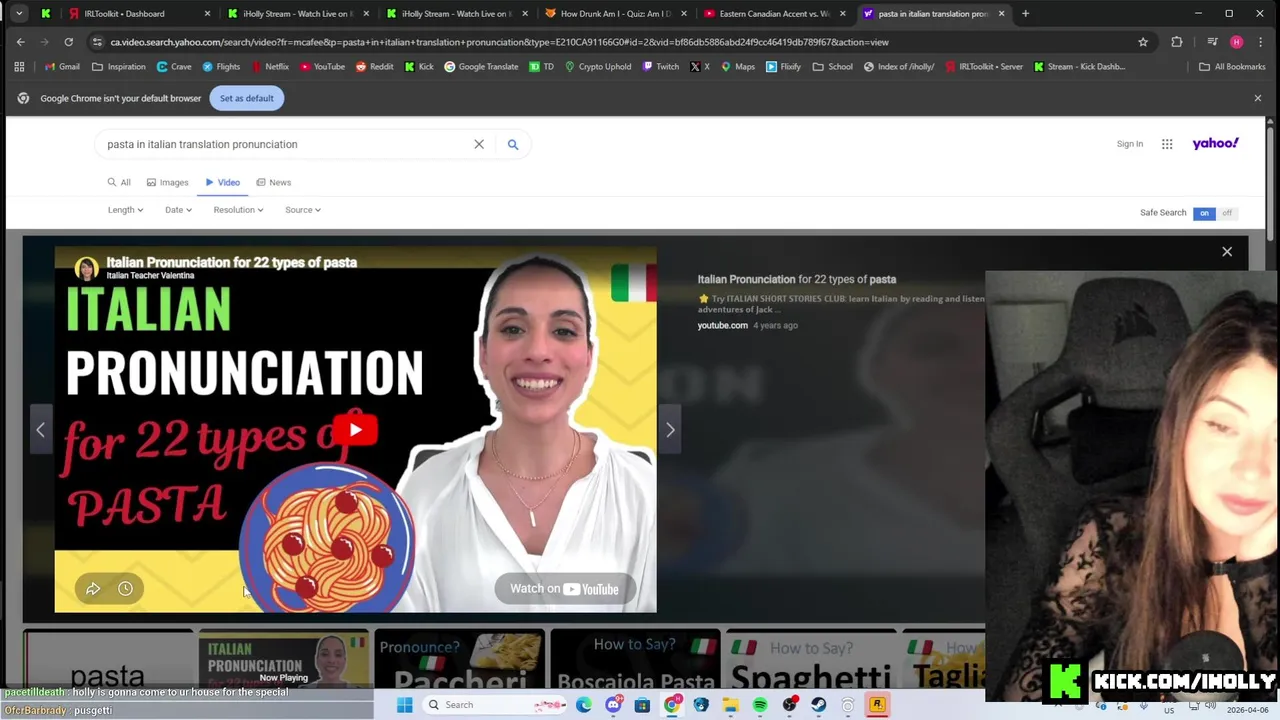Click the search query input field
The width and height of the screenshot is (1280, 720).
point(285,144)
